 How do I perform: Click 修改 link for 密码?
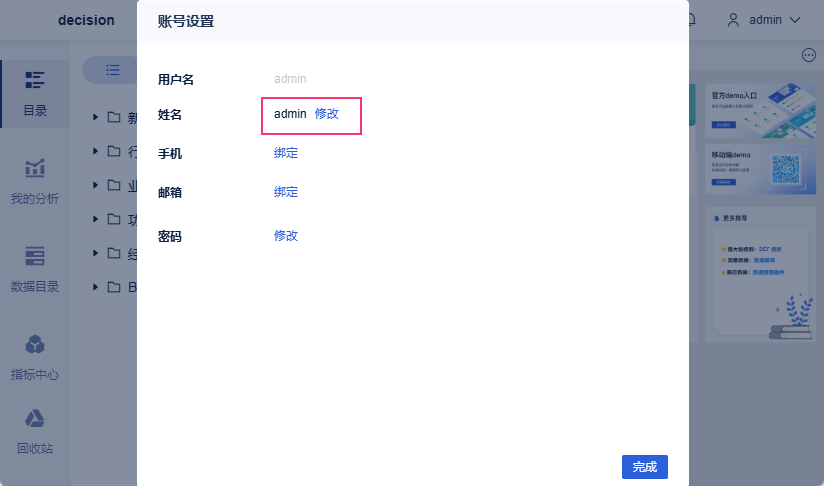click(286, 236)
